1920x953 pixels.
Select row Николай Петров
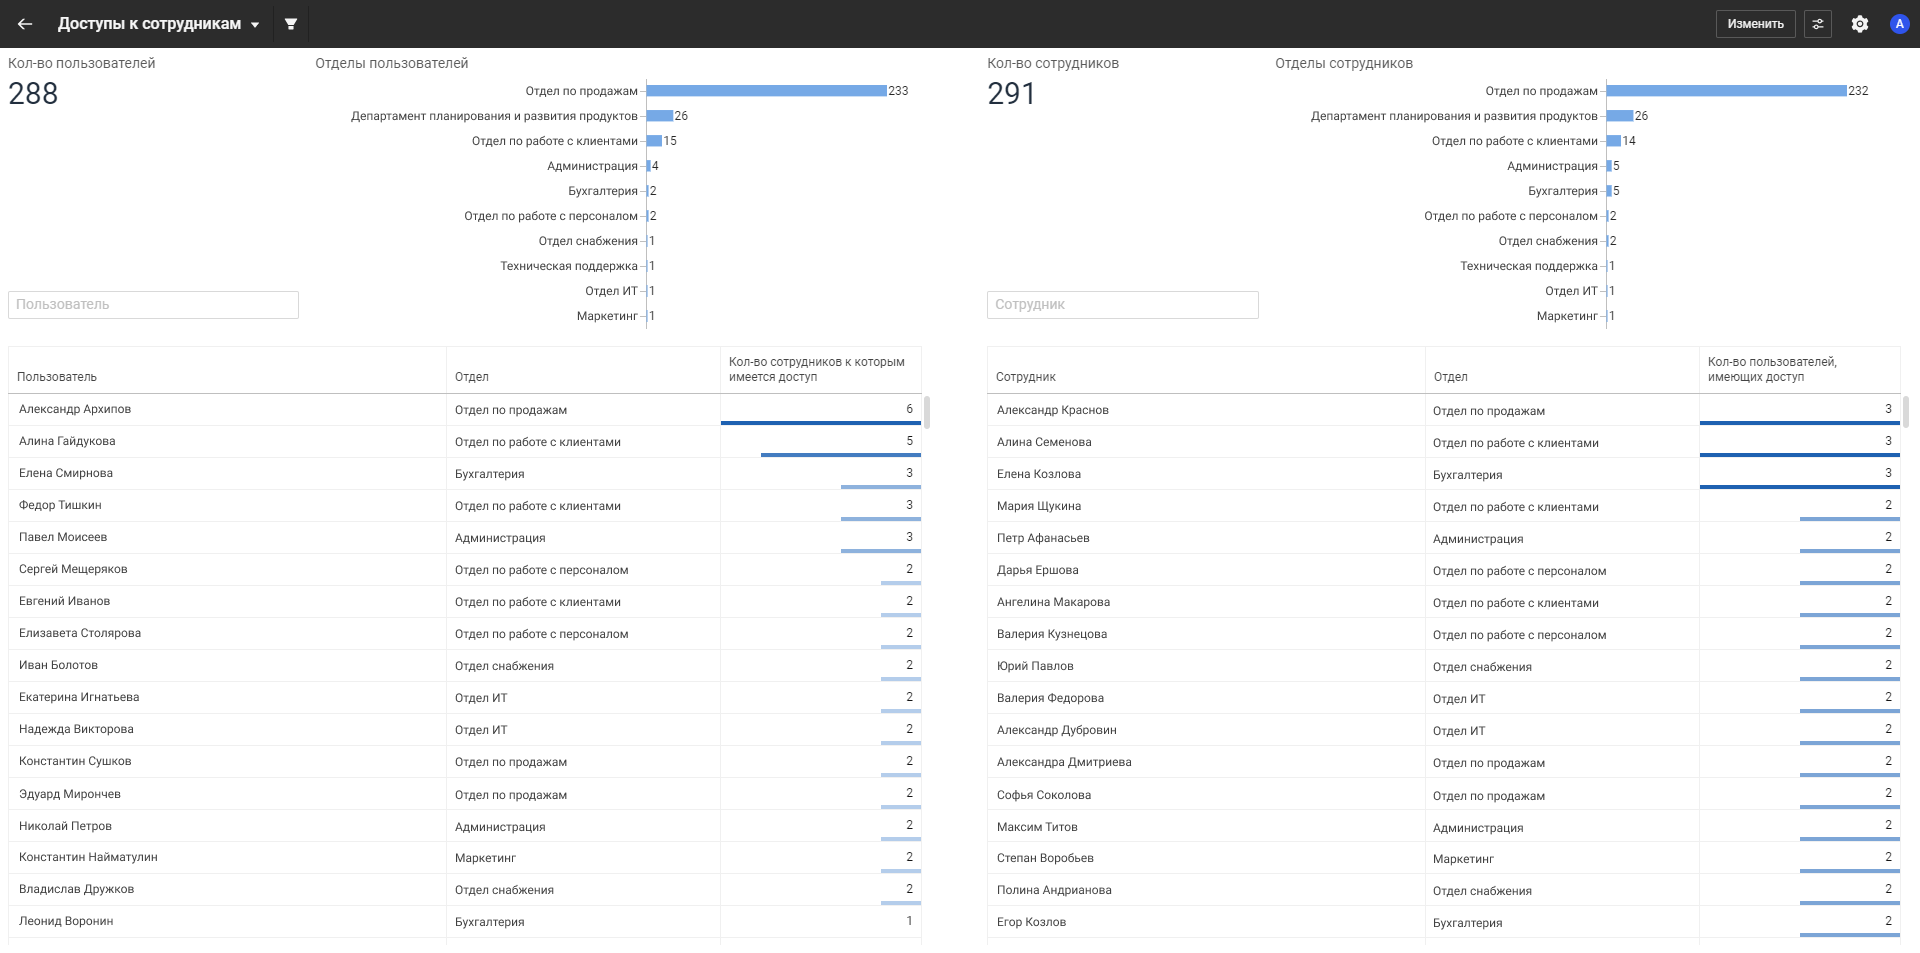coord(464,826)
